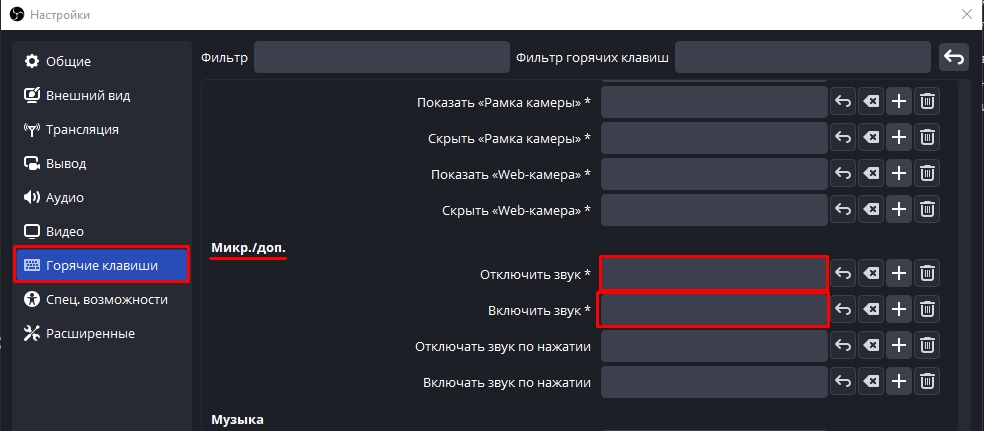Screen dimensions: 984x431
Task: Click the Микр./доп. section heading
Action: (x=249, y=247)
